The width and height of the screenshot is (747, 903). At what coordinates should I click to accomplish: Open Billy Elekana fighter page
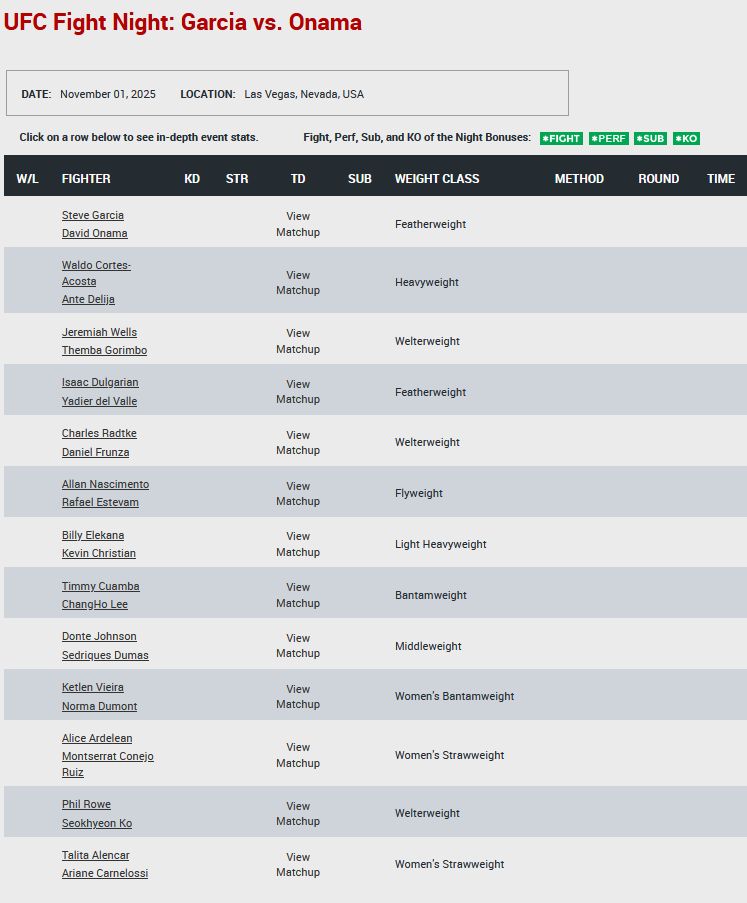click(x=93, y=535)
